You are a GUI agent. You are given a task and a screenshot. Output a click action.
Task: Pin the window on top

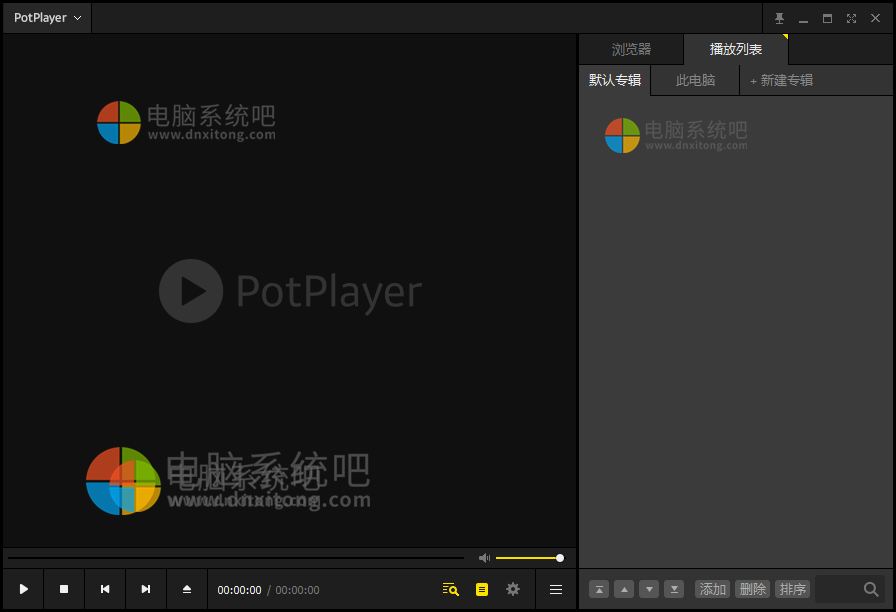click(779, 18)
